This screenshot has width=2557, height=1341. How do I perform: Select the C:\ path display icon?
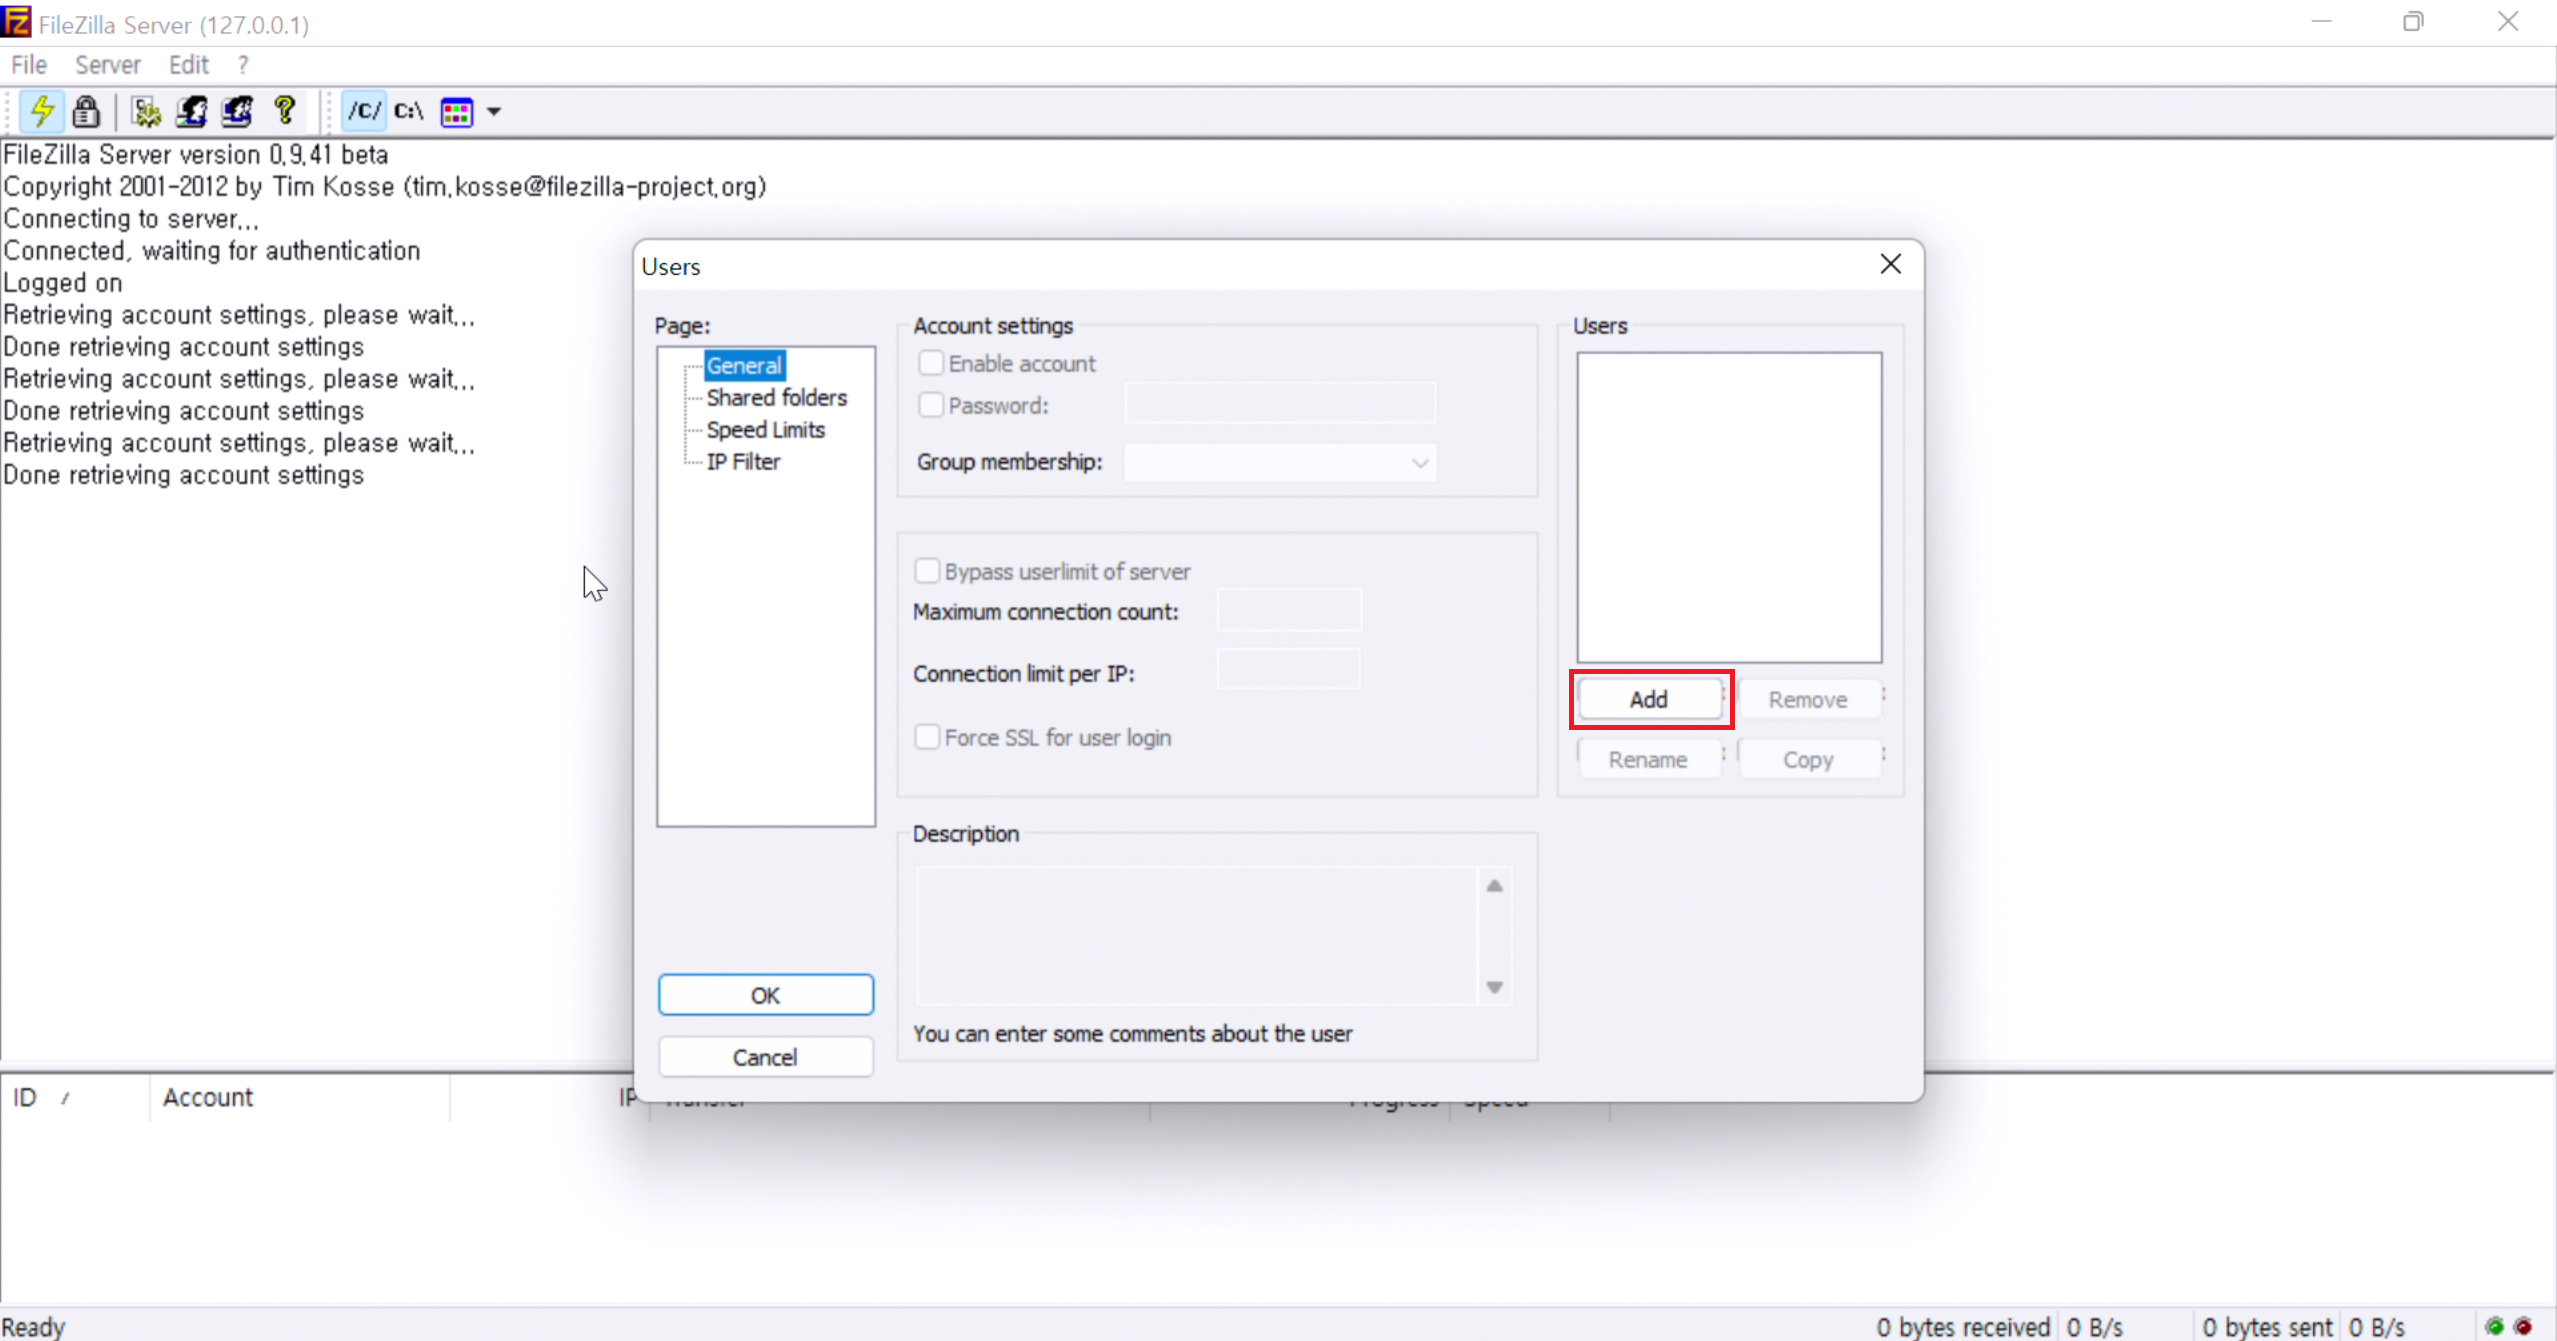point(408,111)
